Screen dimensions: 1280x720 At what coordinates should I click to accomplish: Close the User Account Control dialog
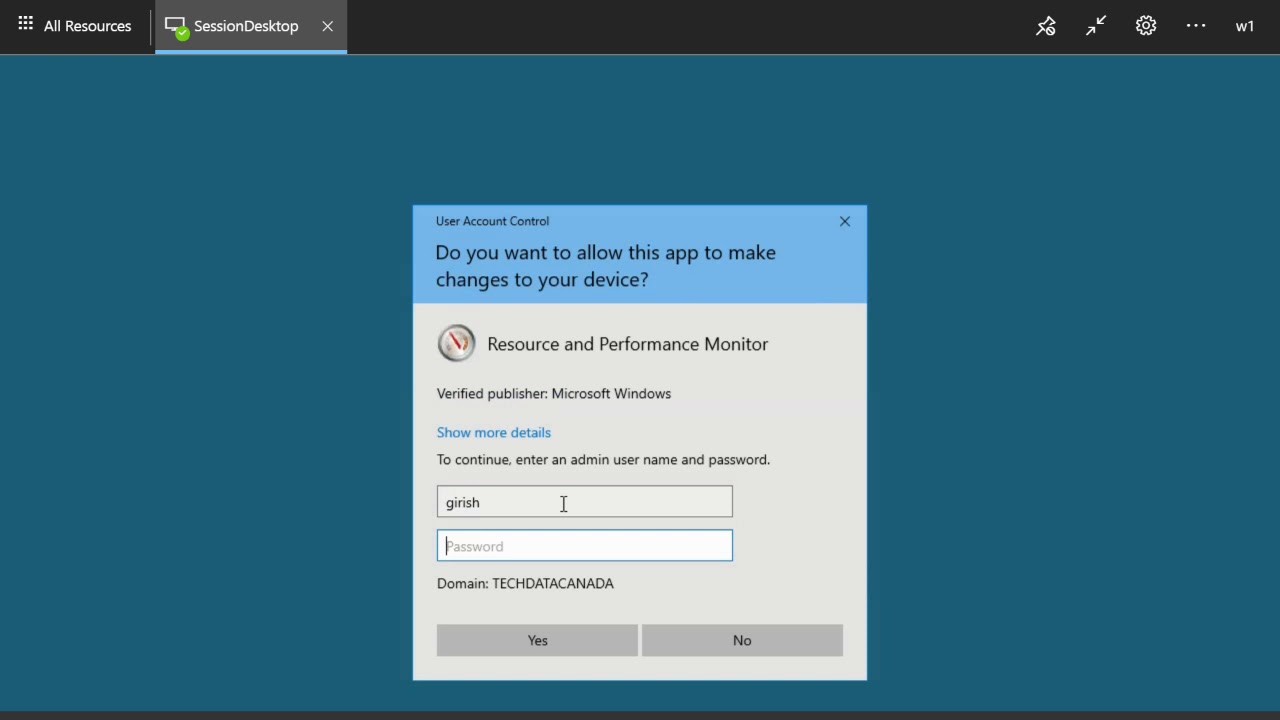845,221
